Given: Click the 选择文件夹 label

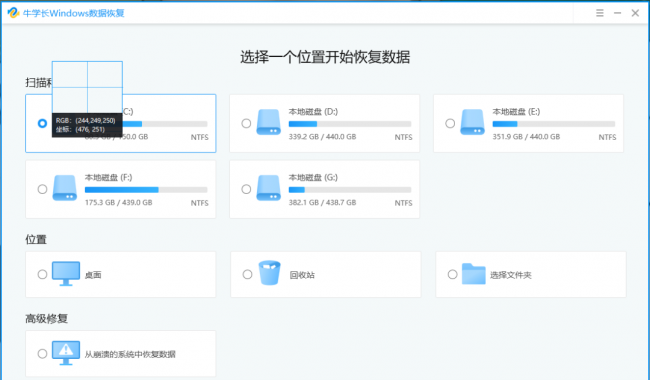Looking at the screenshot, I should point(511,275).
